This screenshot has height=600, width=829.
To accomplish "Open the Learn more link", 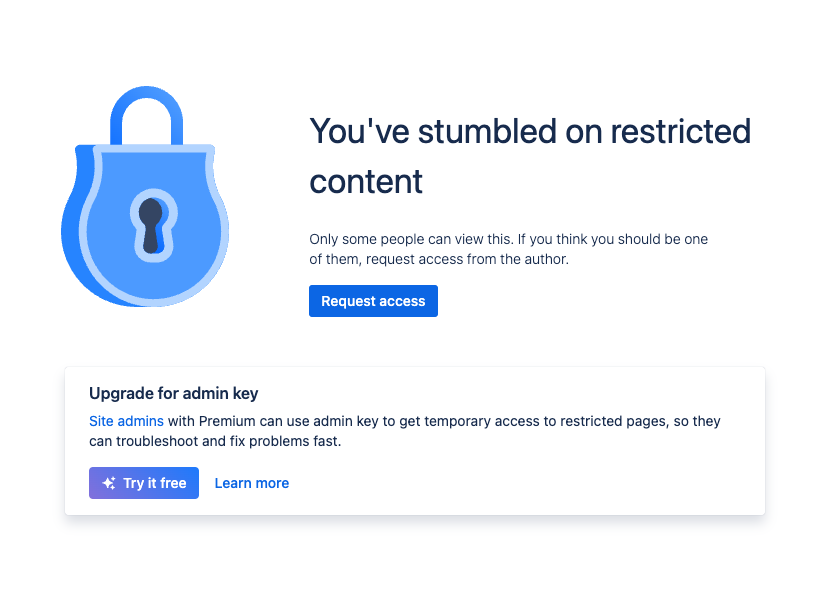I will coord(252,483).
